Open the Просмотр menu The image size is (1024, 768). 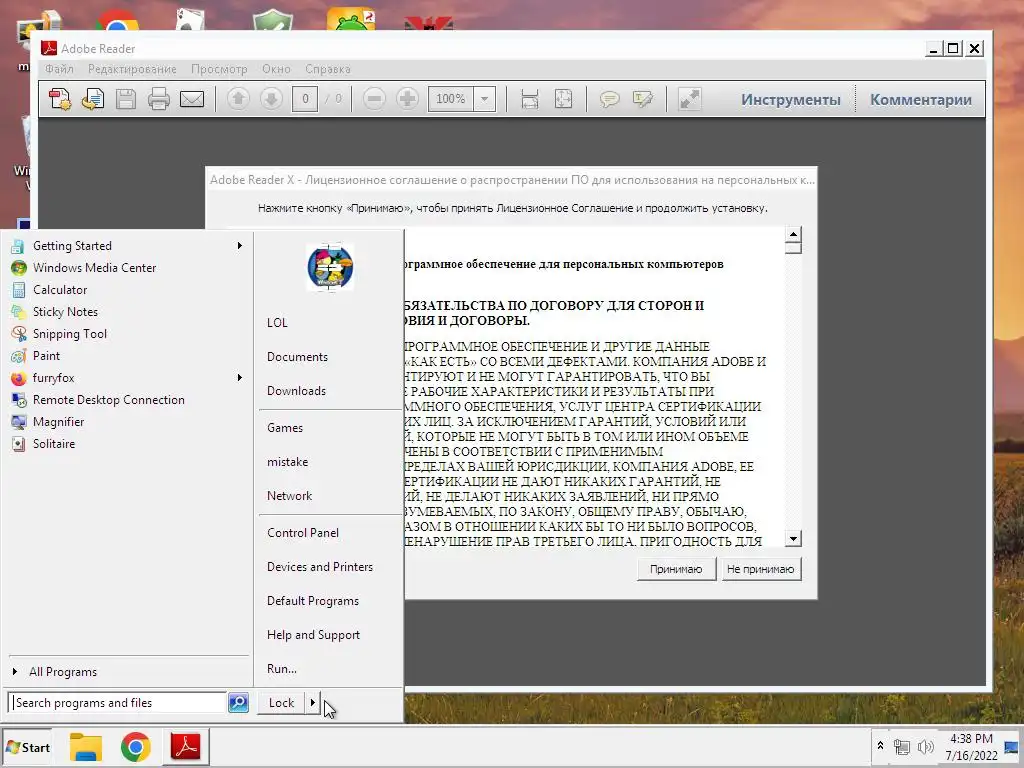pyautogui.click(x=219, y=69)
